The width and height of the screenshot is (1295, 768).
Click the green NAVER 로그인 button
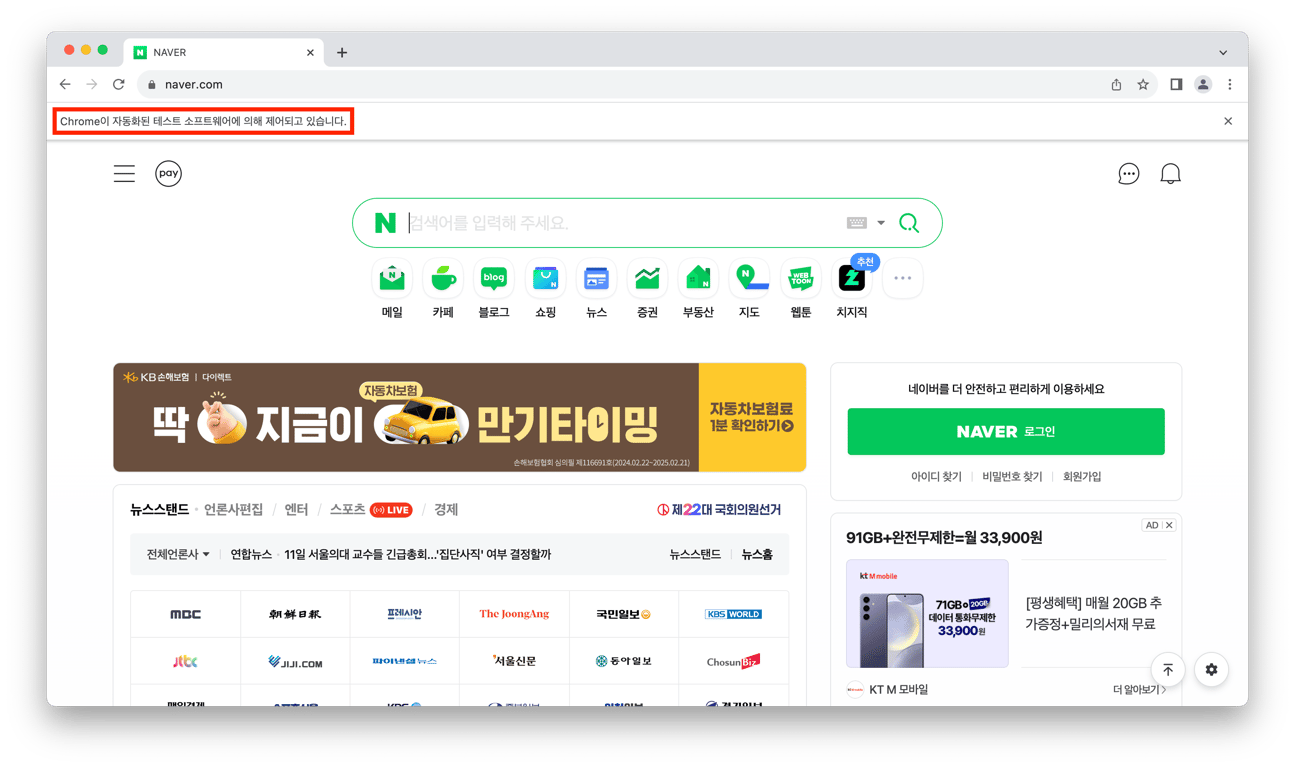[x=1006, y=432]
